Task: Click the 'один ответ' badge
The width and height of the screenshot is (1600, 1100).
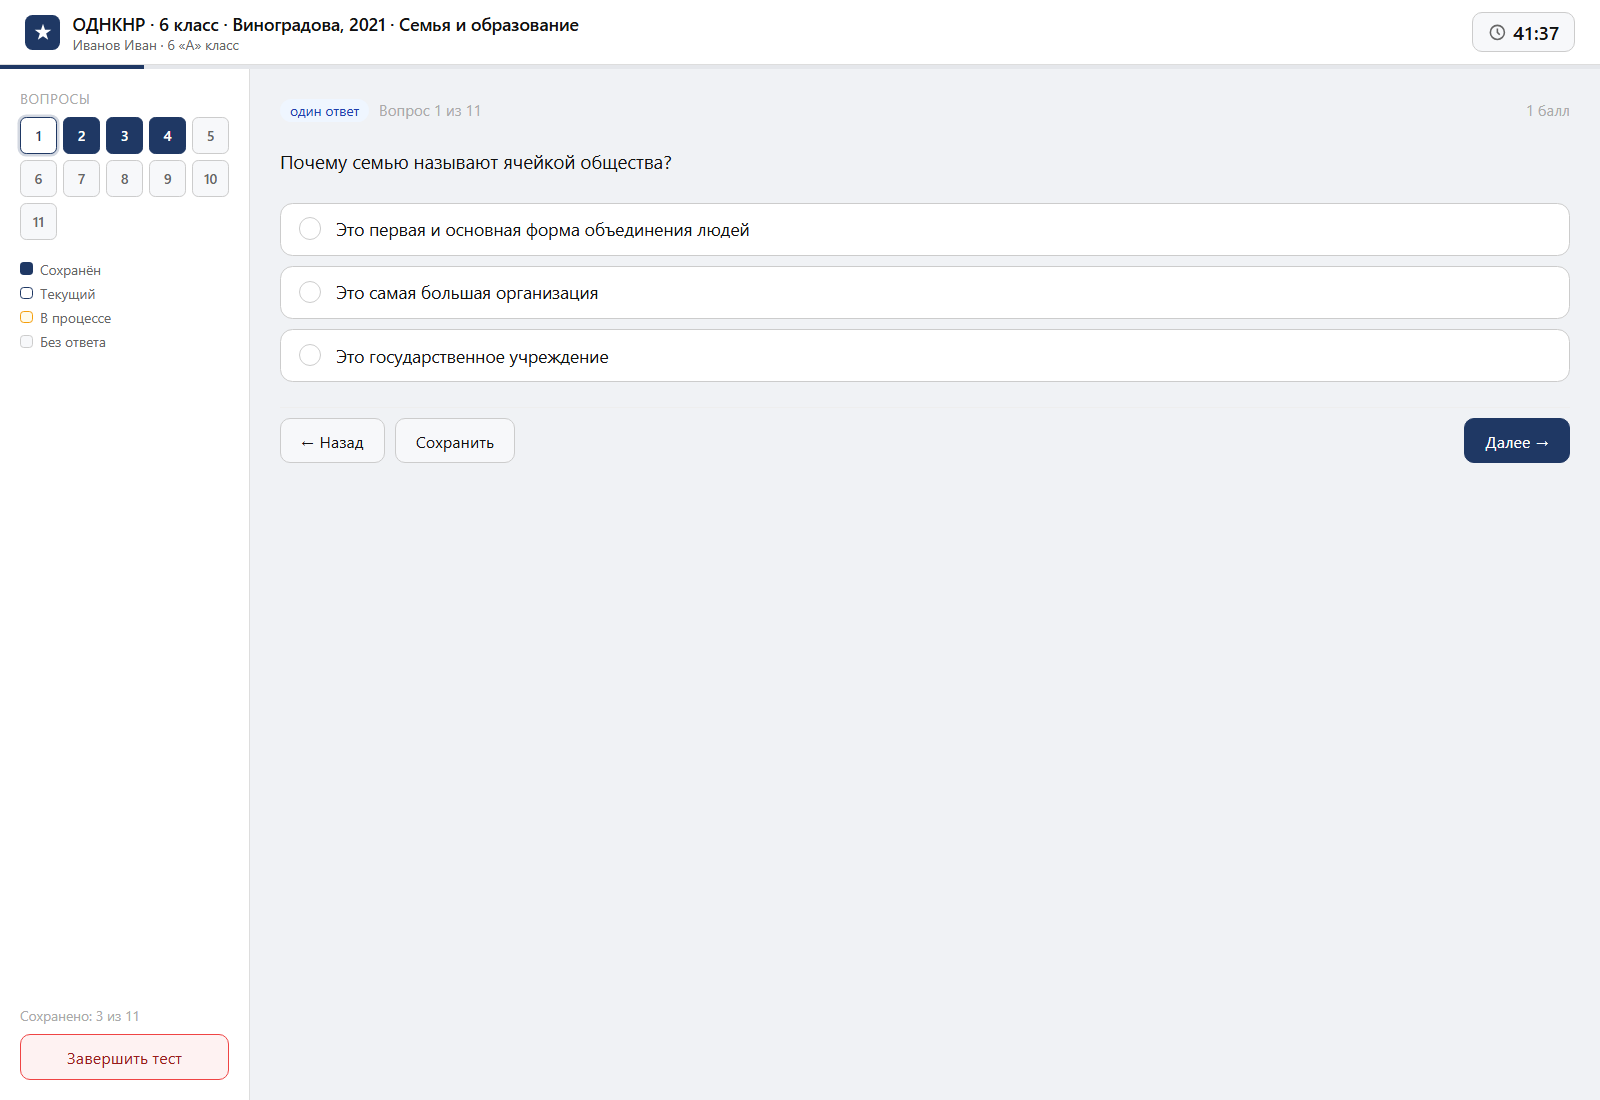Action: pyautogui.click(x=325, y=111)
